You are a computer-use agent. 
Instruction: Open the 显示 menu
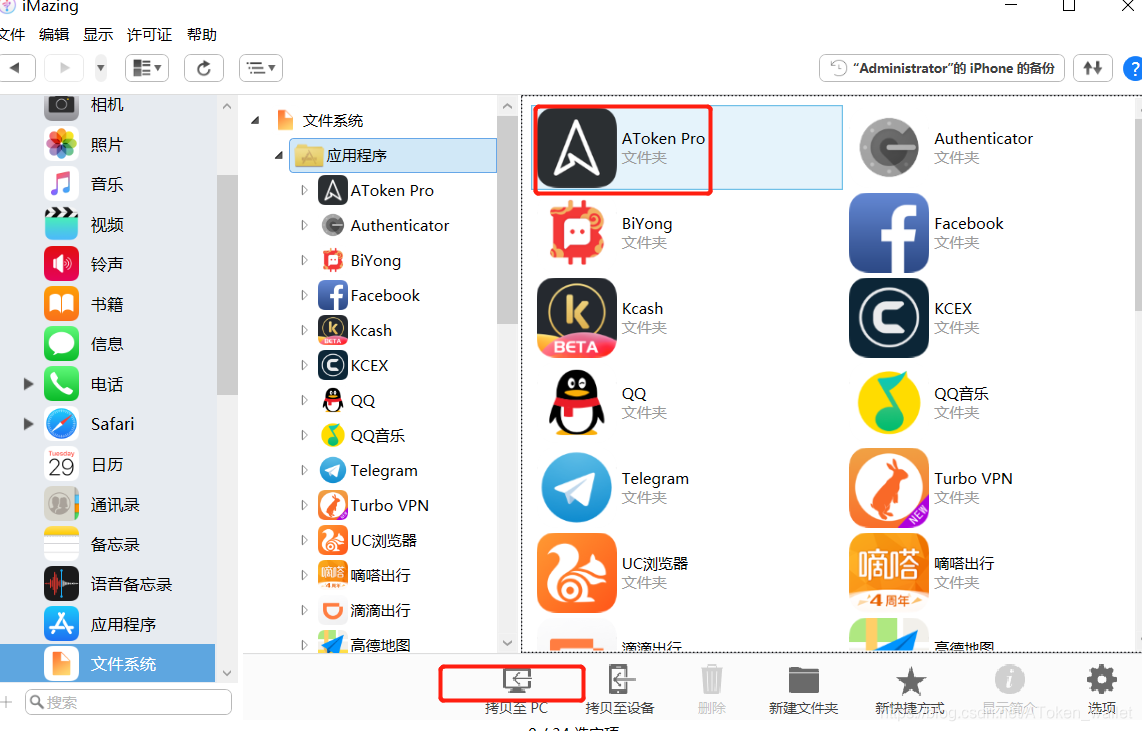click(98, 34)
